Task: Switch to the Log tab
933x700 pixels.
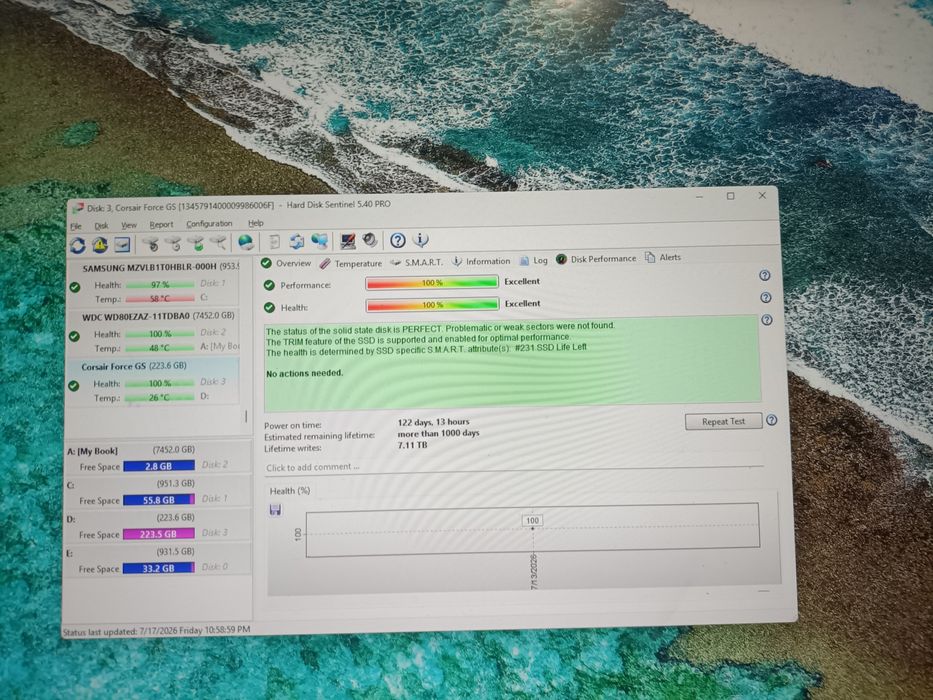Action: pyautogui.click(x=533, y=260)
